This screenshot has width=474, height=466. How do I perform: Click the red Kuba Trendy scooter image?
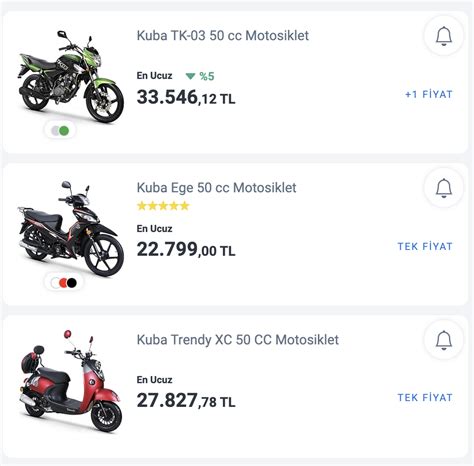70,381
